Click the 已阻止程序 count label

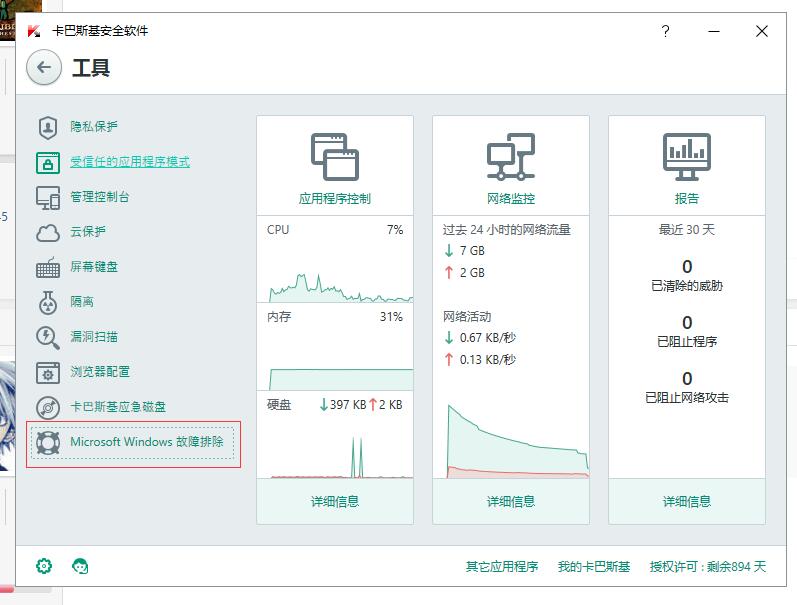pos(687,342)
